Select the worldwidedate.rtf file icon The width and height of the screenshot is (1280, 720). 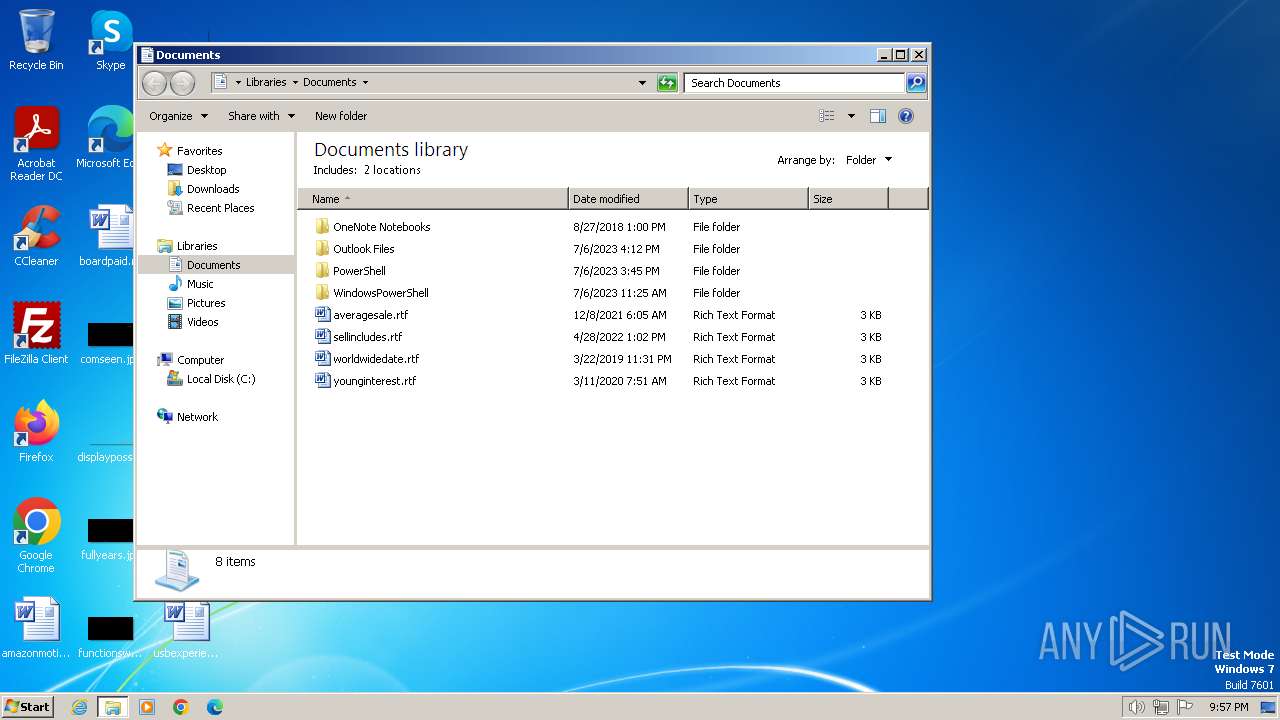pos(322,359)
